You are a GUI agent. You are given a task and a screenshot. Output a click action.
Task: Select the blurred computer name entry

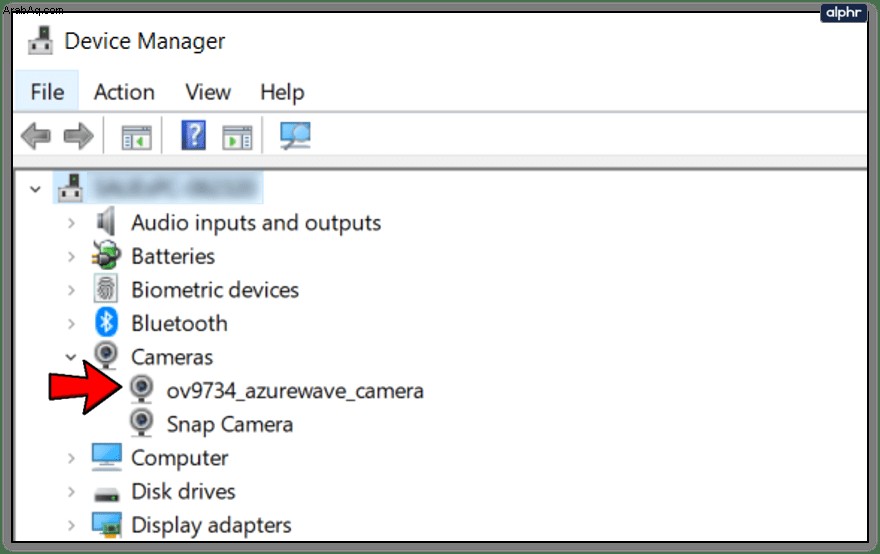(x=176, y=188)
